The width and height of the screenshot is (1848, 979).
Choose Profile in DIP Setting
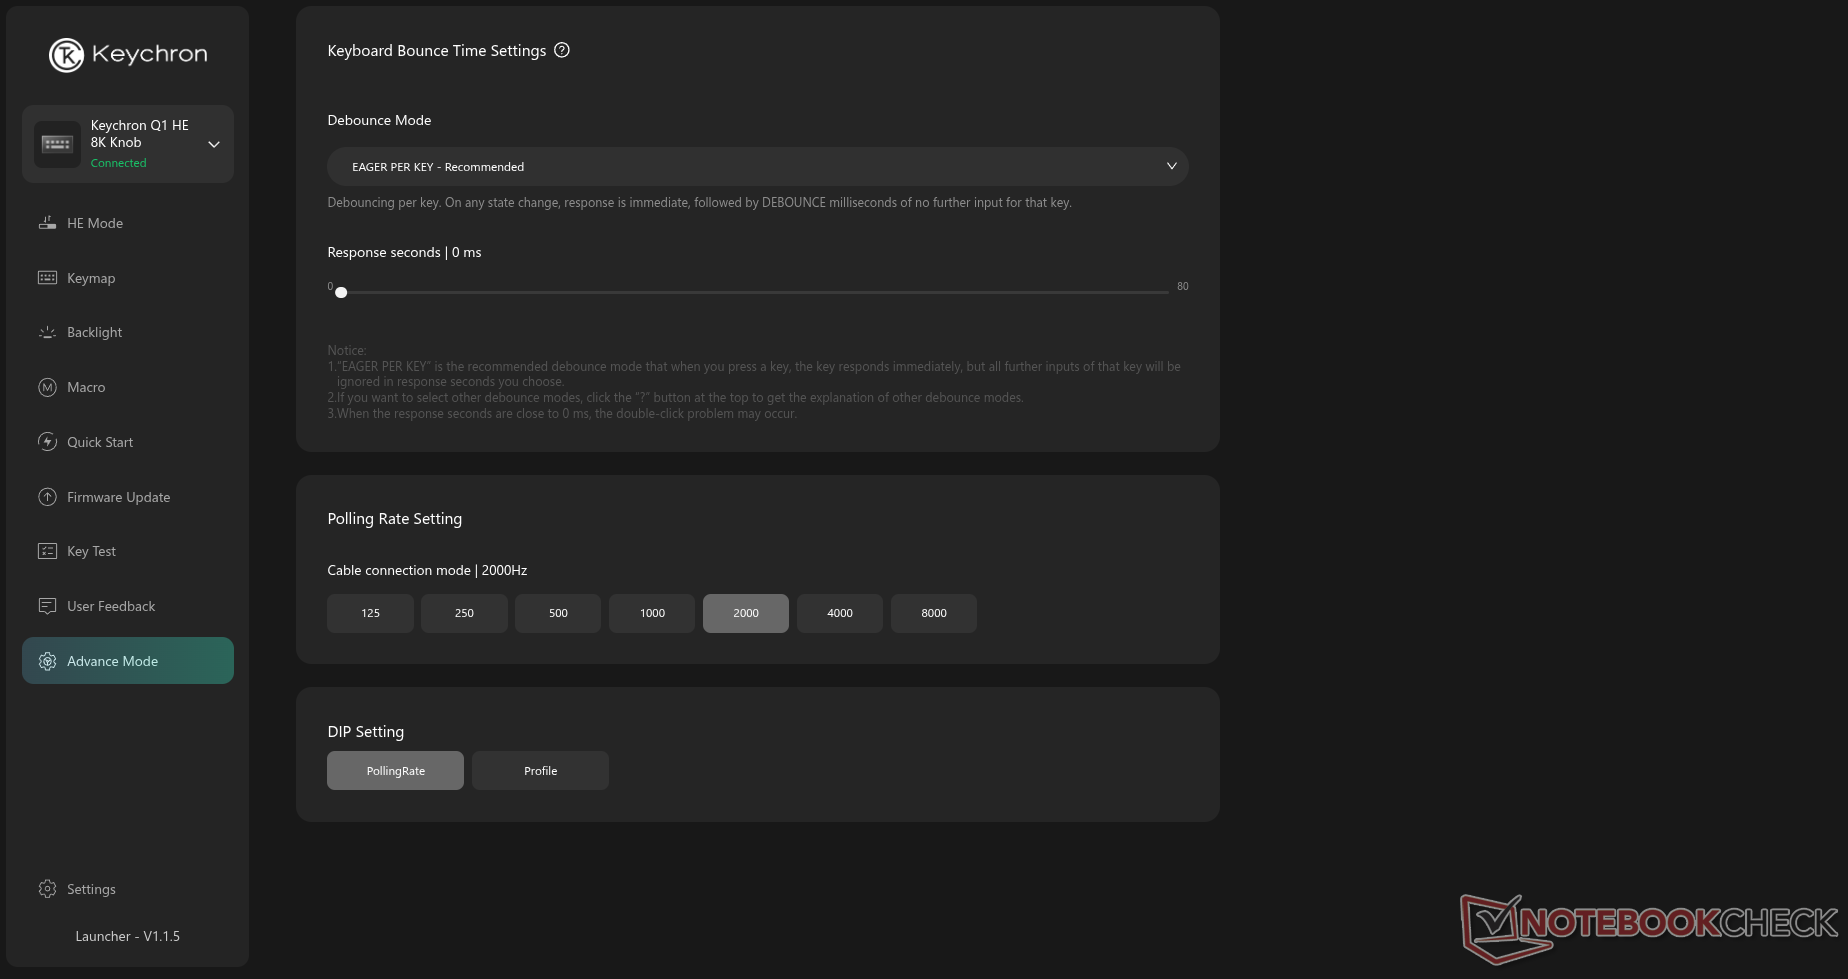coord(540,771)
